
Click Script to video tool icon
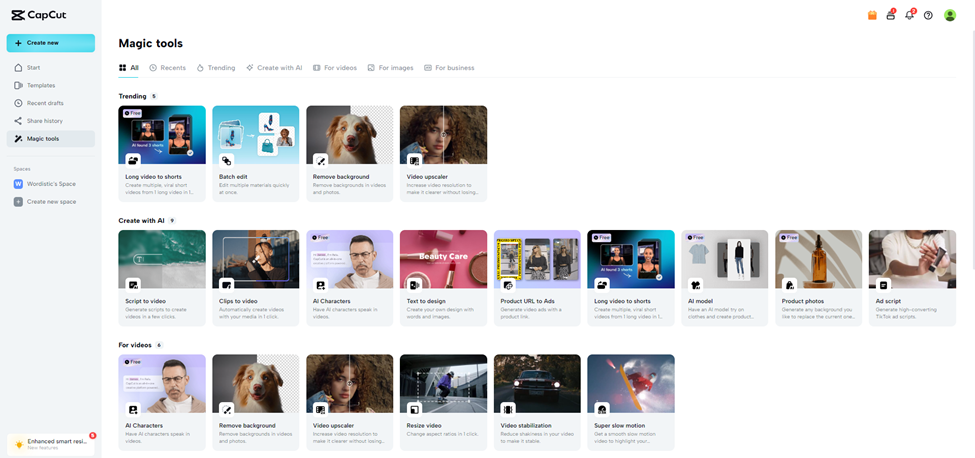pos(133,285)
